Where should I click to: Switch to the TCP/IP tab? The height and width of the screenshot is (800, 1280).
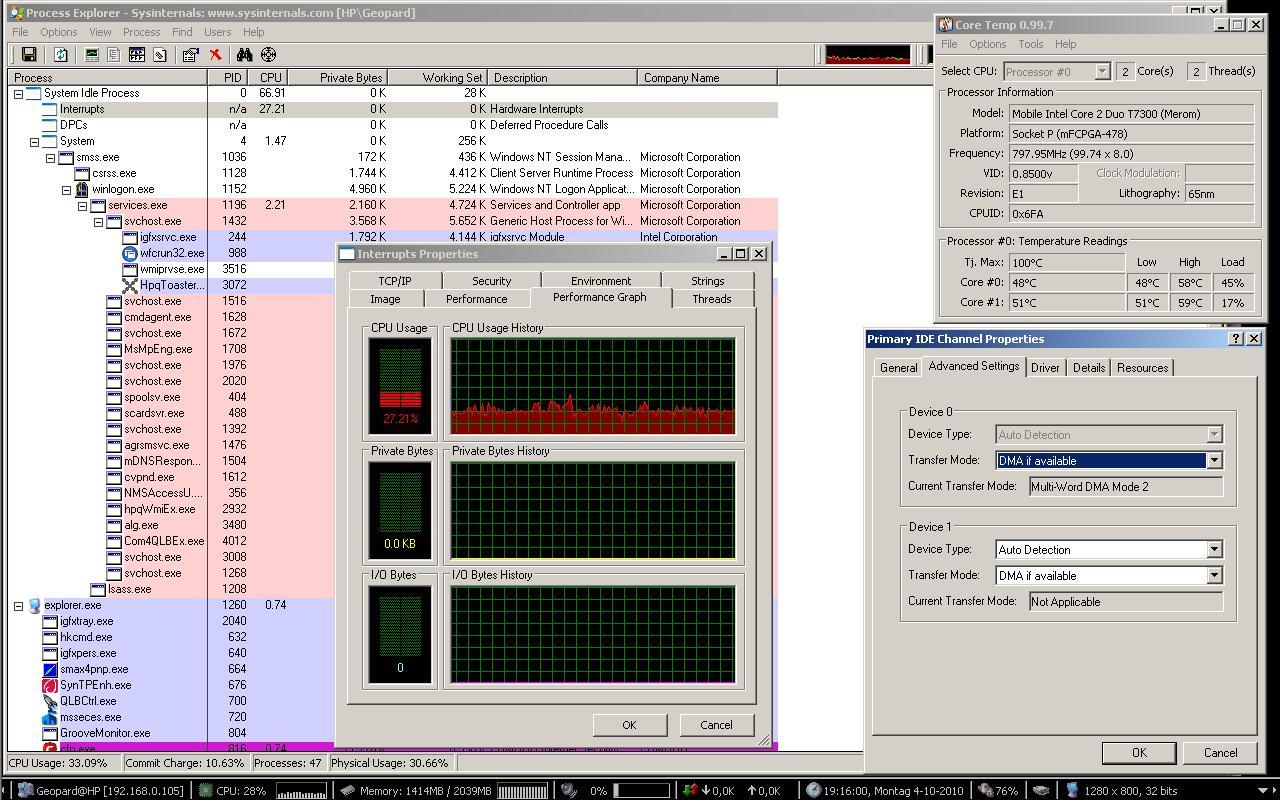[394, 281]
